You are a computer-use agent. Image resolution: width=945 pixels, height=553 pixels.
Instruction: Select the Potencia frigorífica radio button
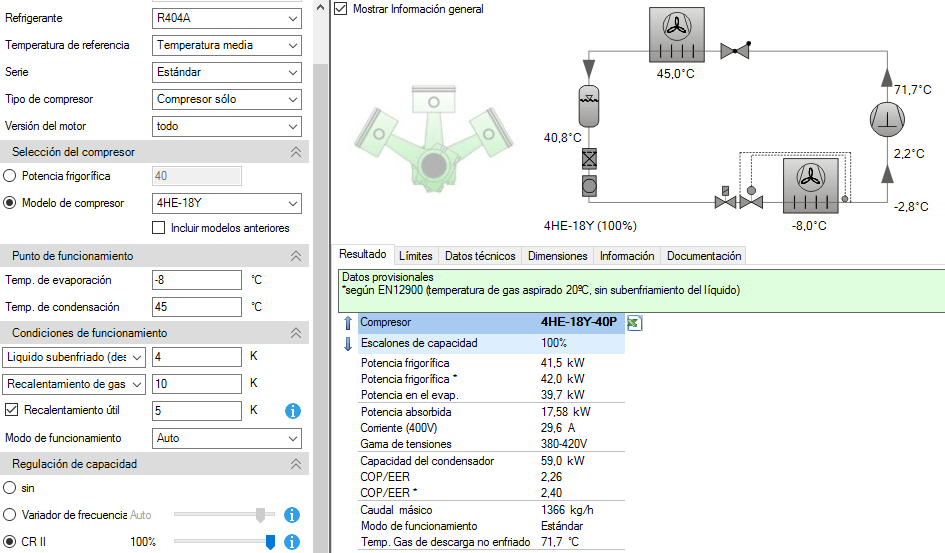[10, 176]
